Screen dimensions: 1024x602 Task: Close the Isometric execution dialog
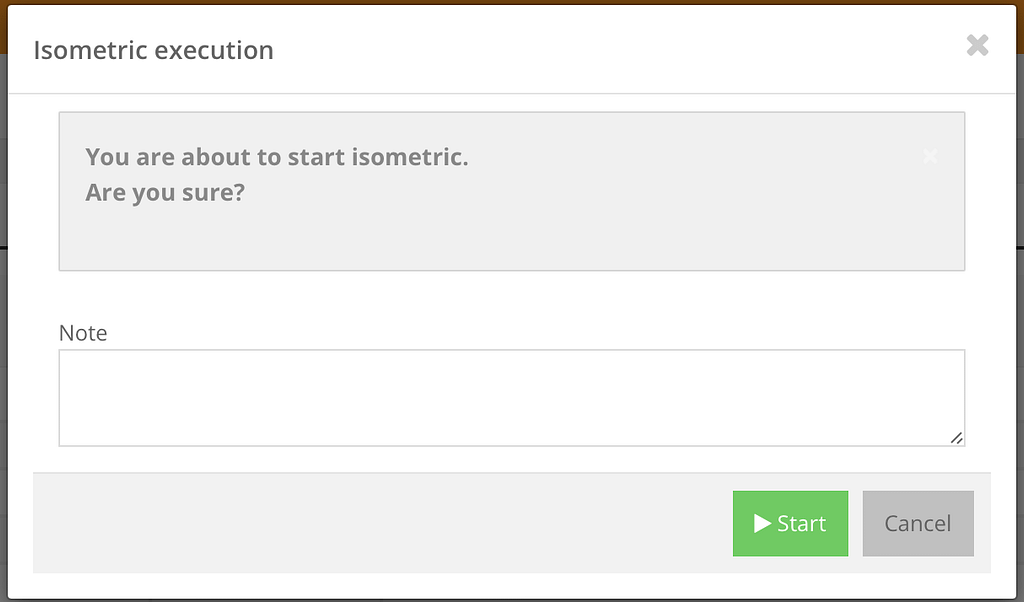977,45
